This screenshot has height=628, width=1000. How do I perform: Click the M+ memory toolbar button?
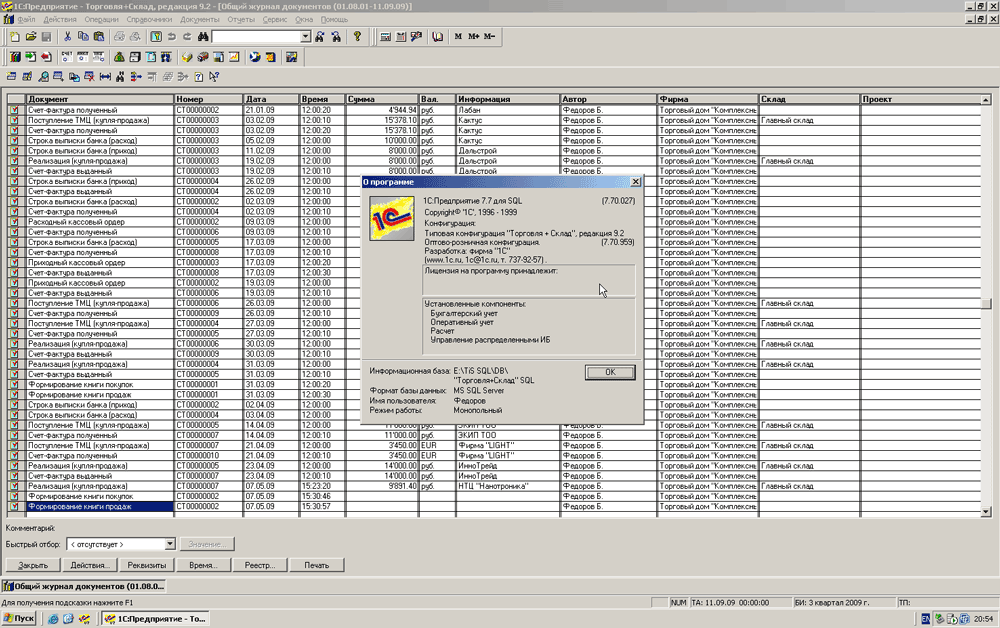[x=473, y=37]
